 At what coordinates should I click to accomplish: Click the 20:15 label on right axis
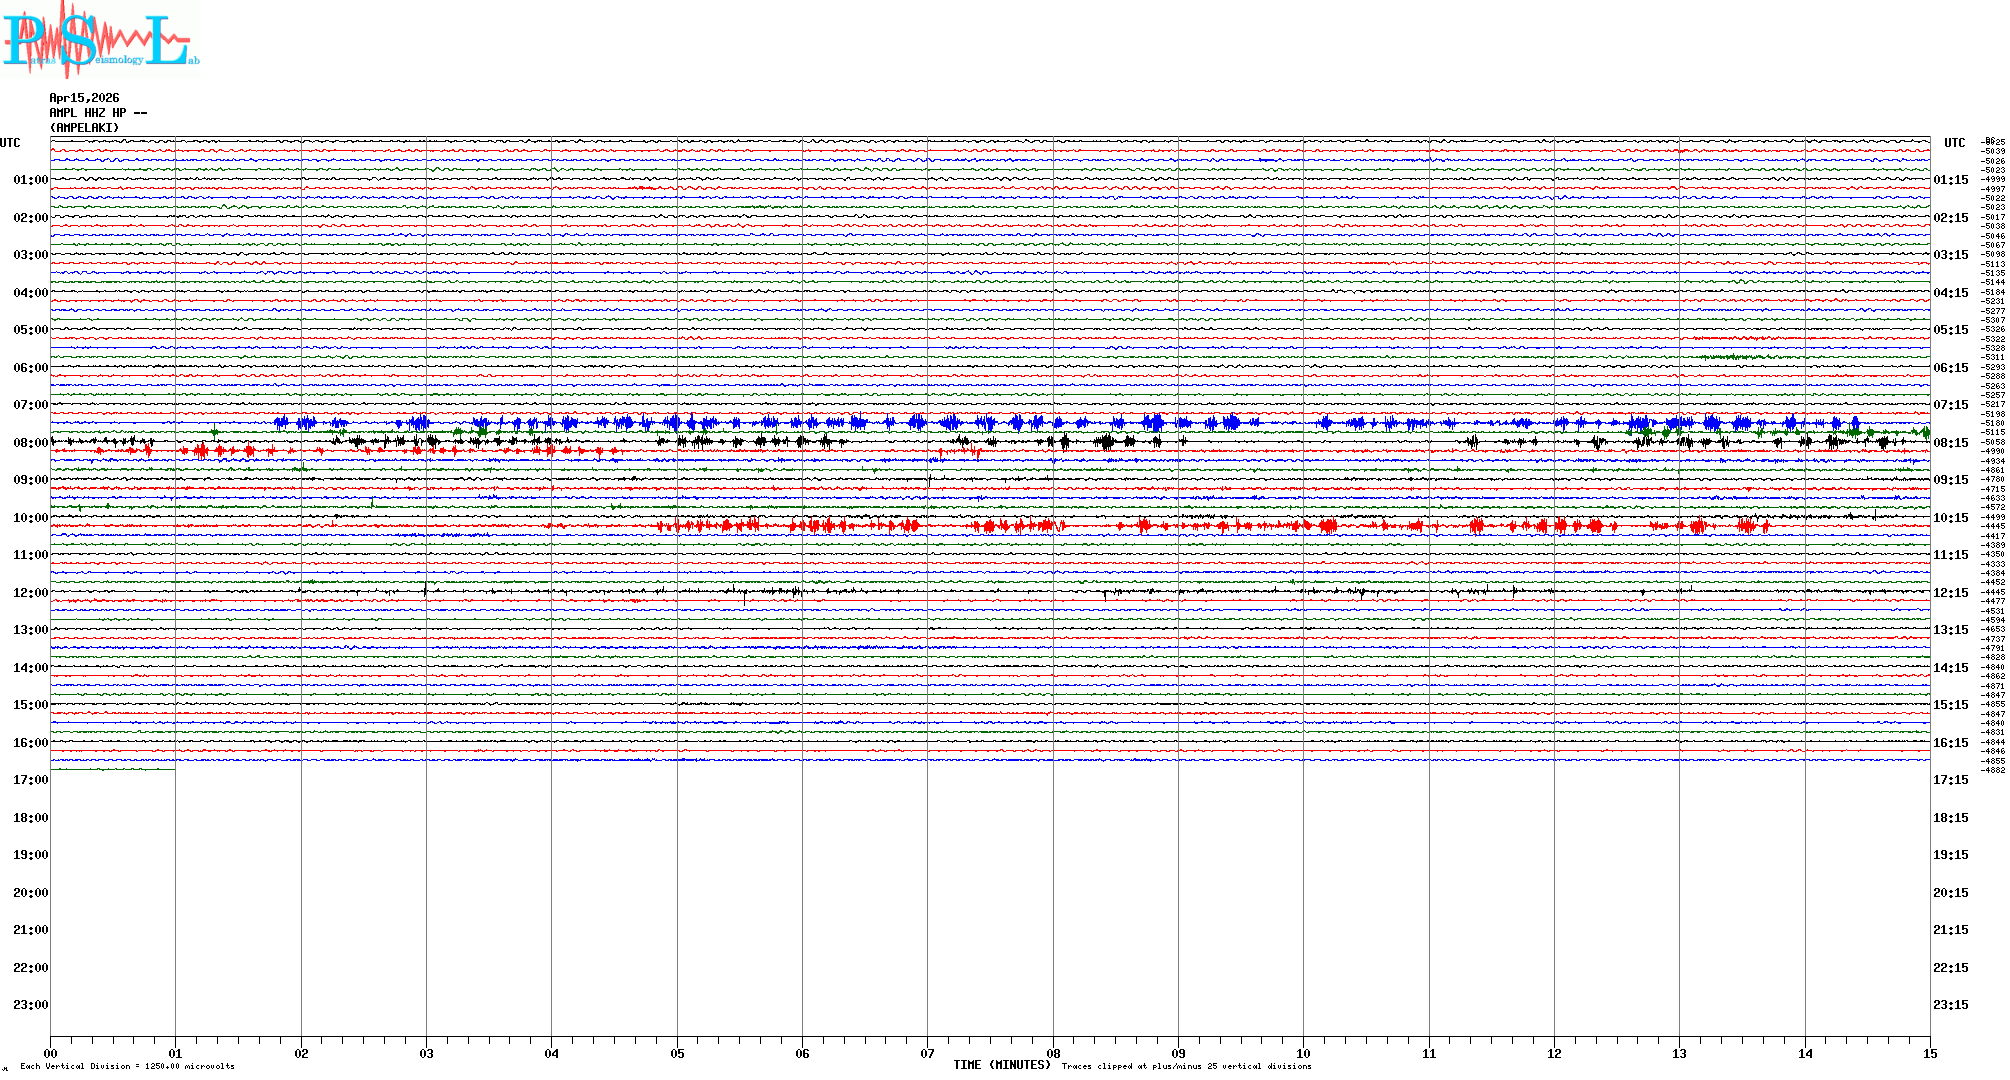[1950, 893]
